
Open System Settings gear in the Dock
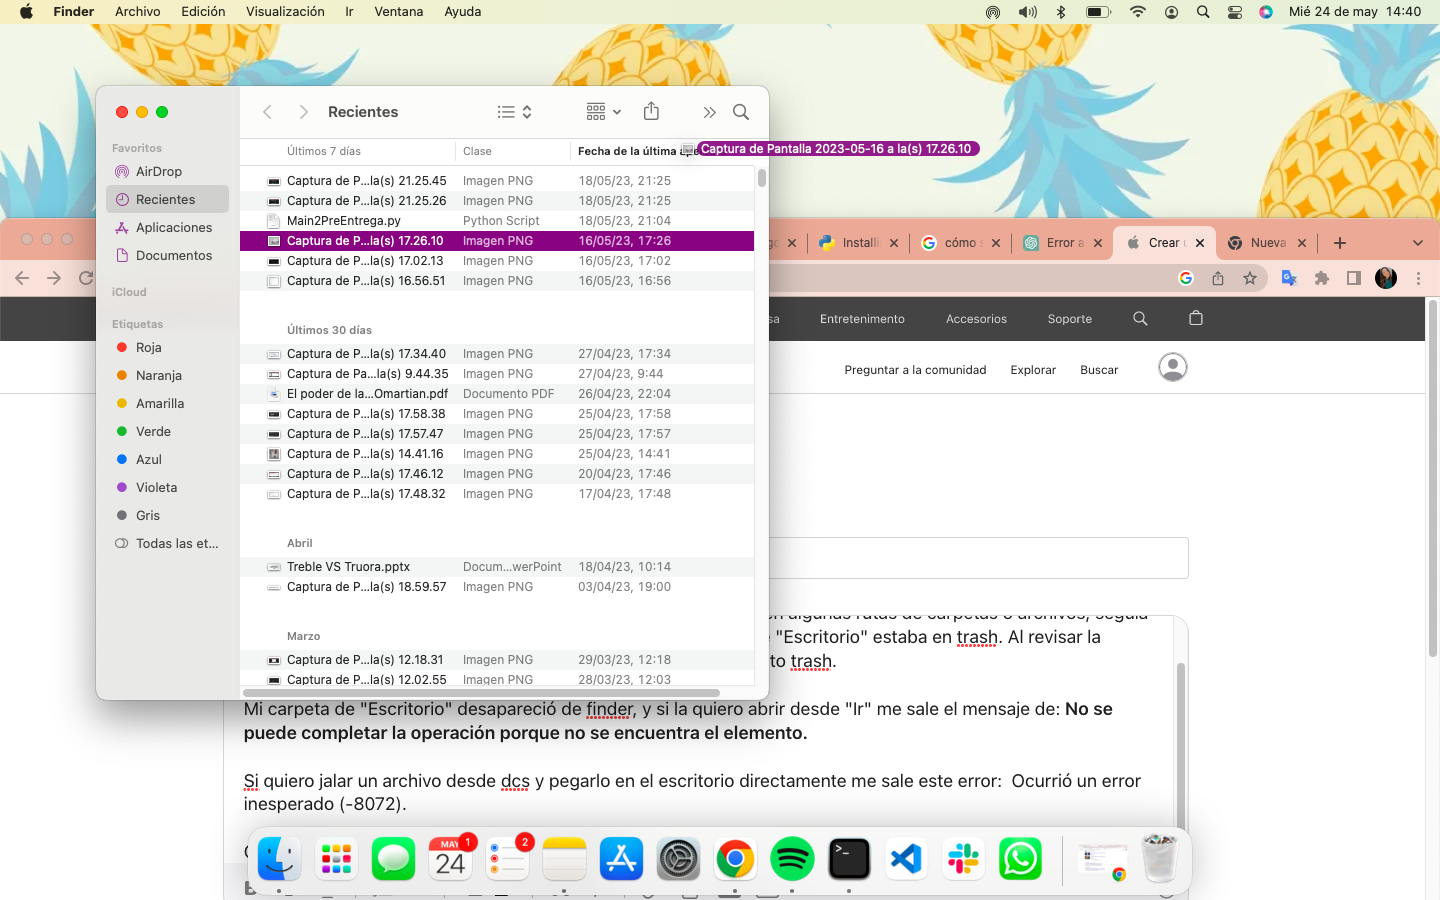pyautogui.click(x=678, y=859)
